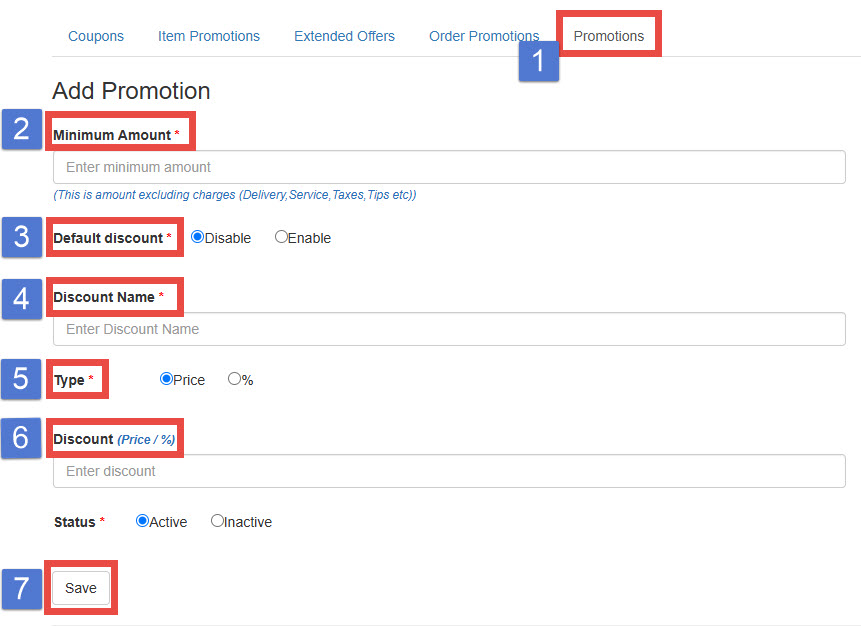861x627 pixels.
Task: Focus the Enter Discount Name field
Action: pyautogui.click(x=449, y=329)
